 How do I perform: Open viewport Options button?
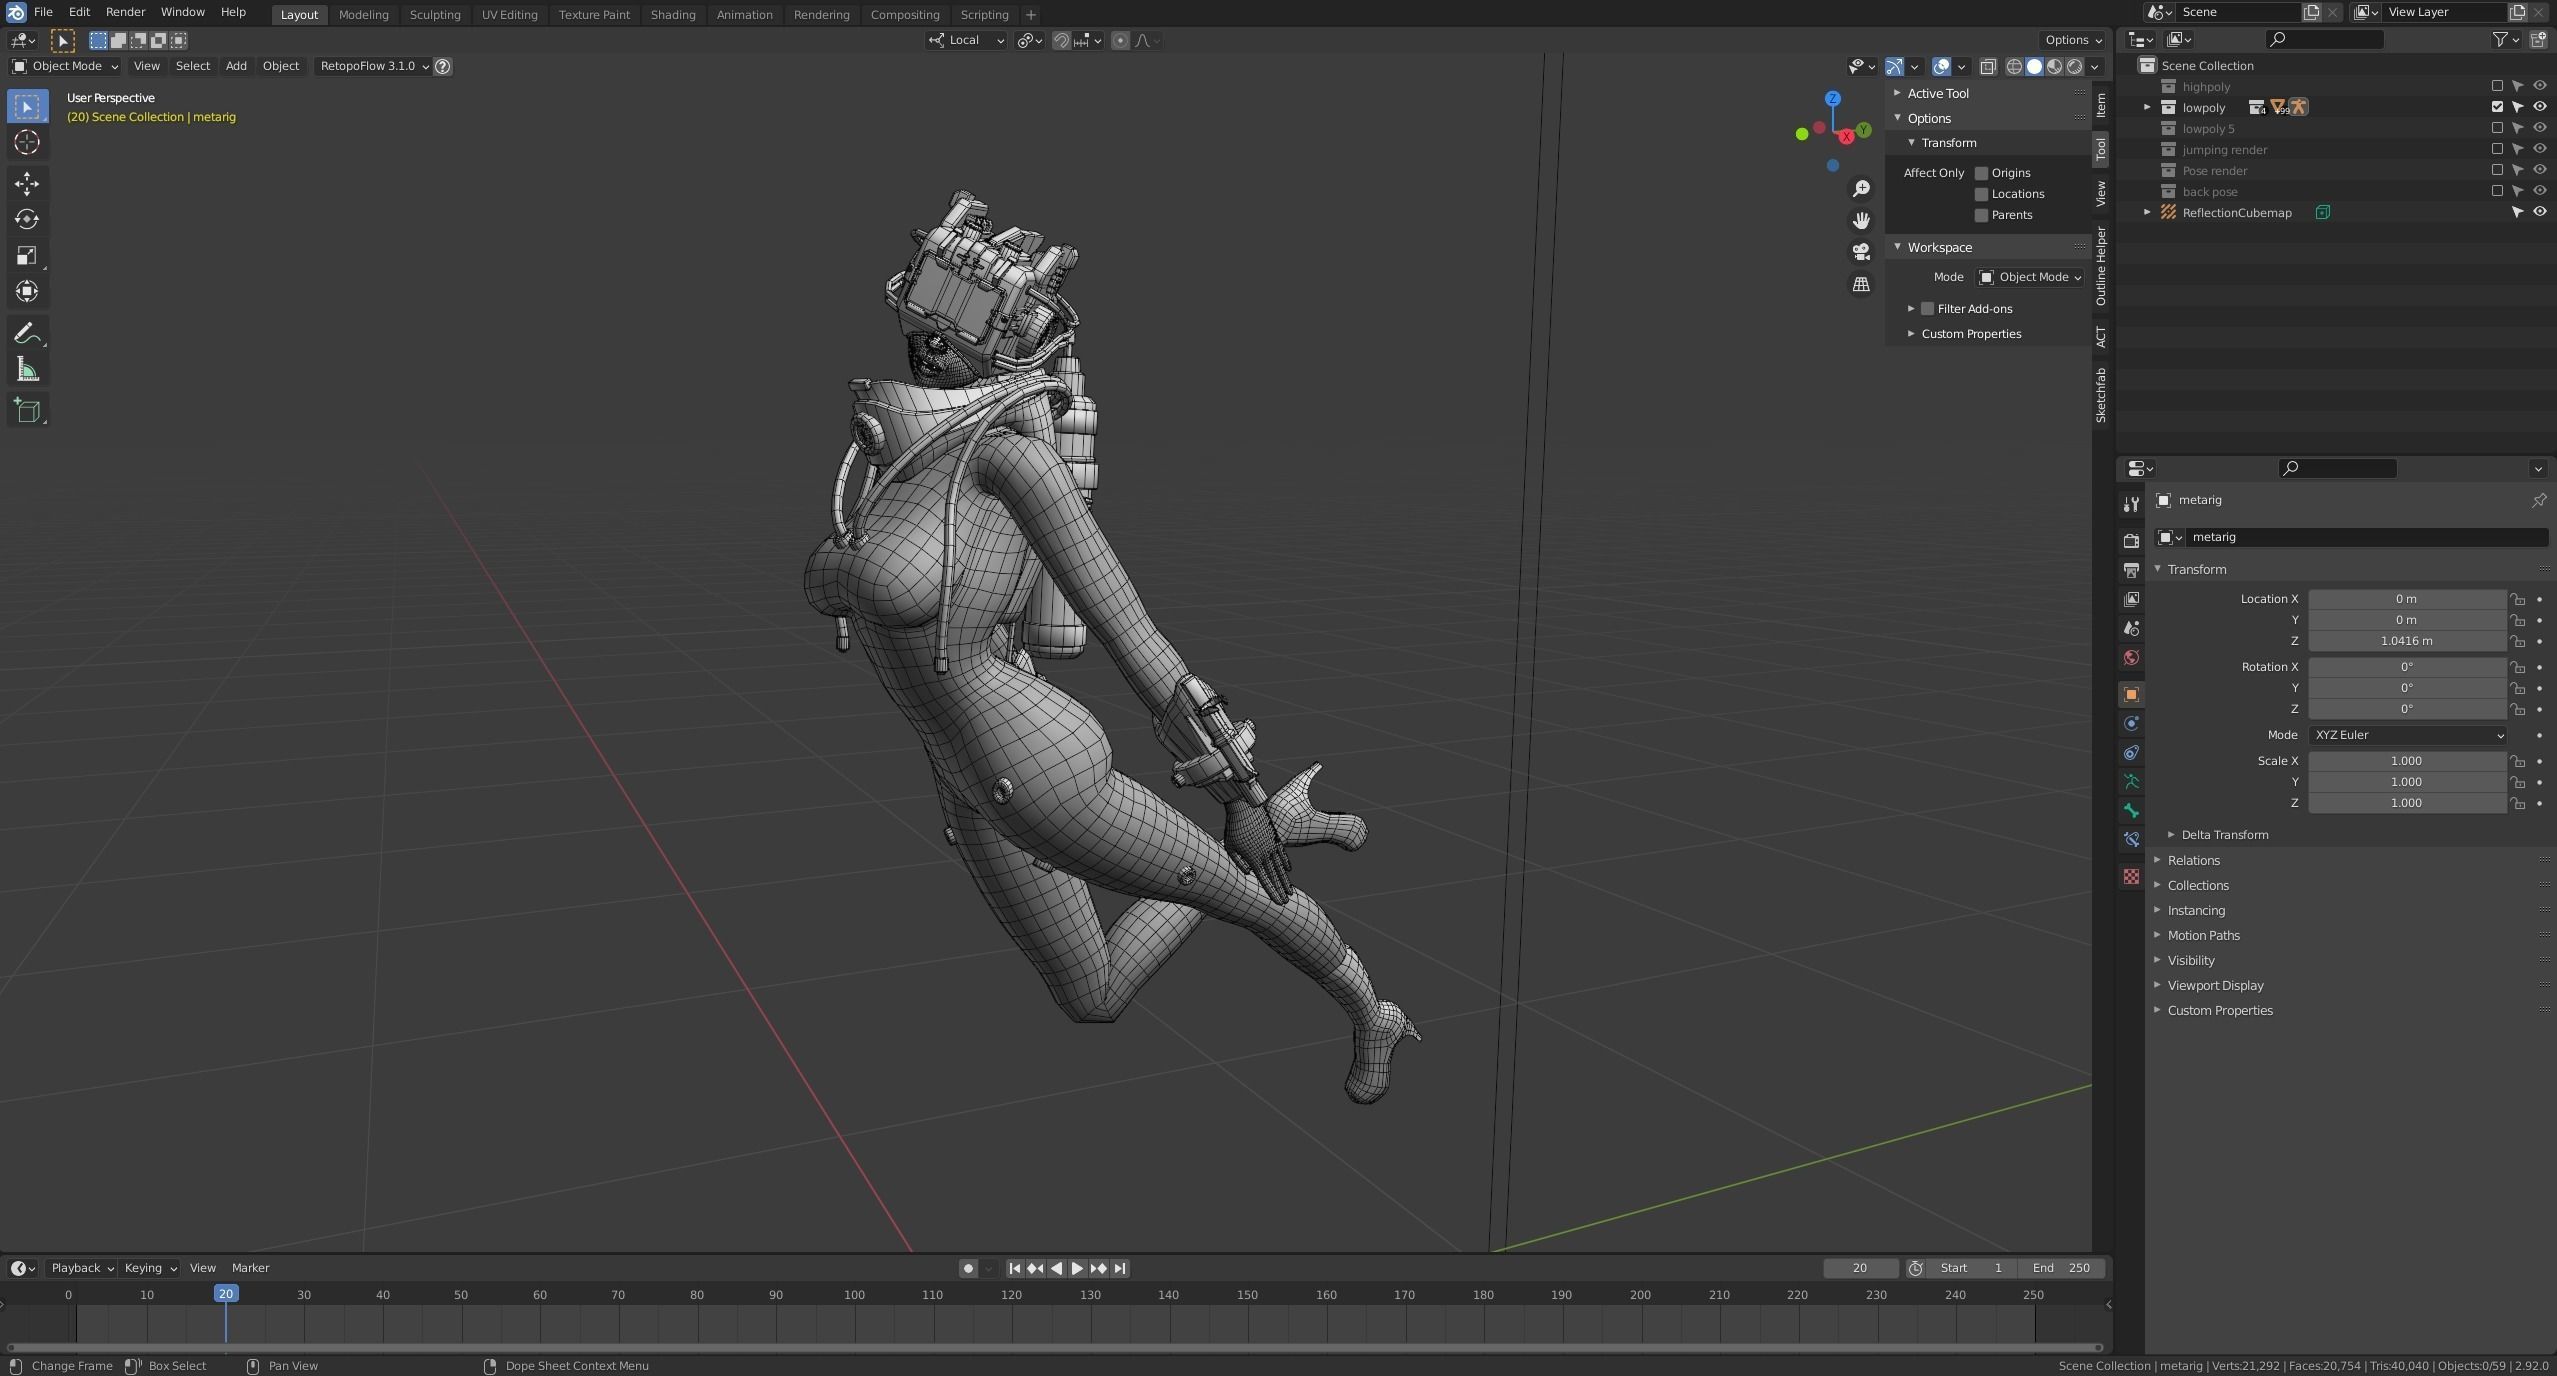2073,40
